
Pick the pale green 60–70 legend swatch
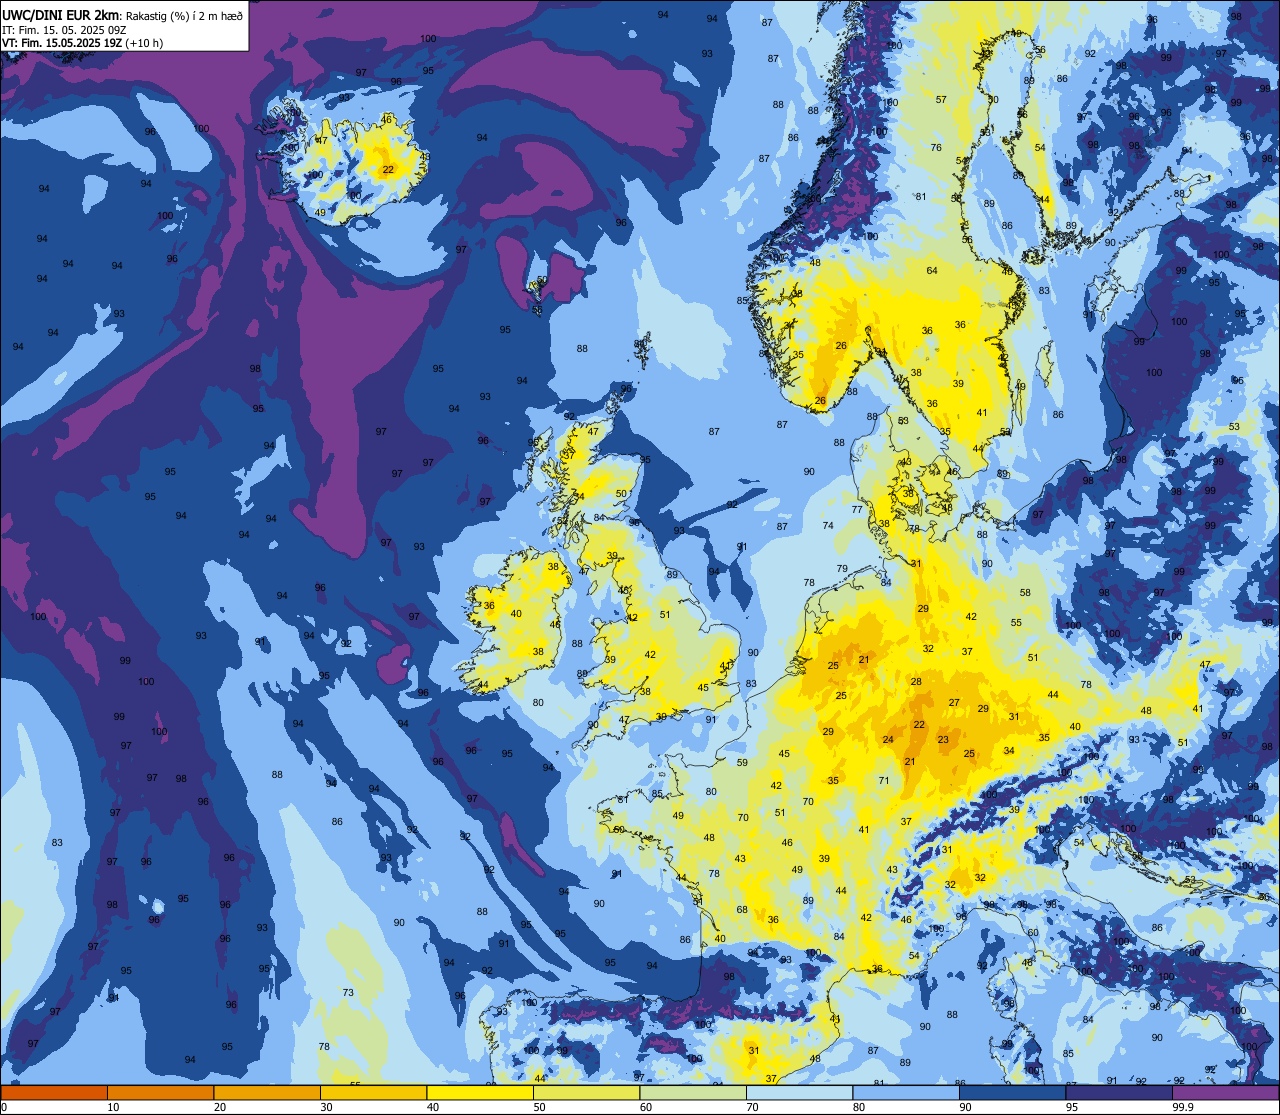tap(693, 1092)
